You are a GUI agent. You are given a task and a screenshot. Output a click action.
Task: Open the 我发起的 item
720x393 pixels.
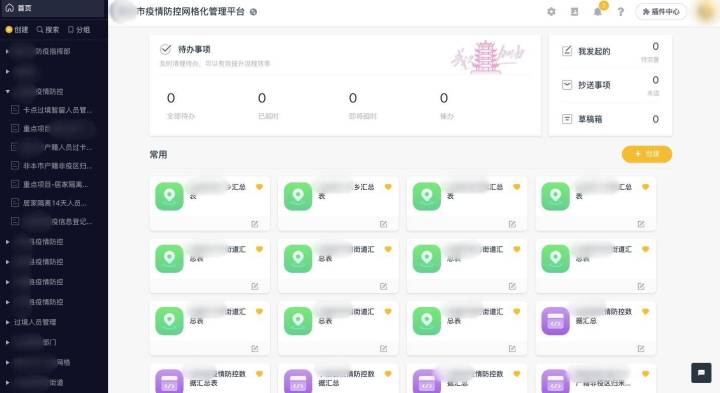[594, 51]
